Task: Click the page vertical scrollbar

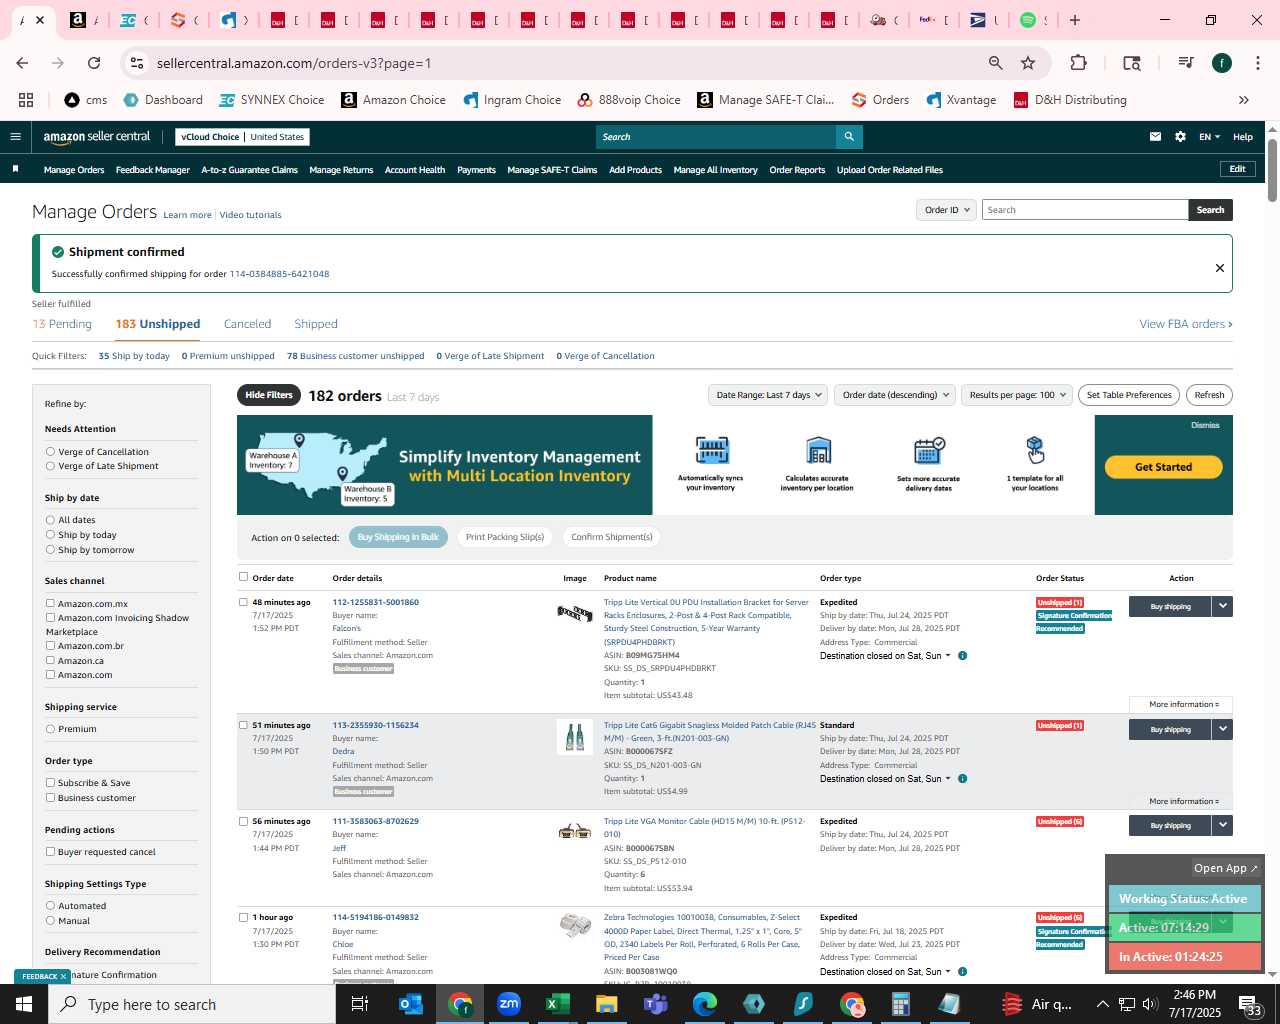Action: (x=1272, y=170)
